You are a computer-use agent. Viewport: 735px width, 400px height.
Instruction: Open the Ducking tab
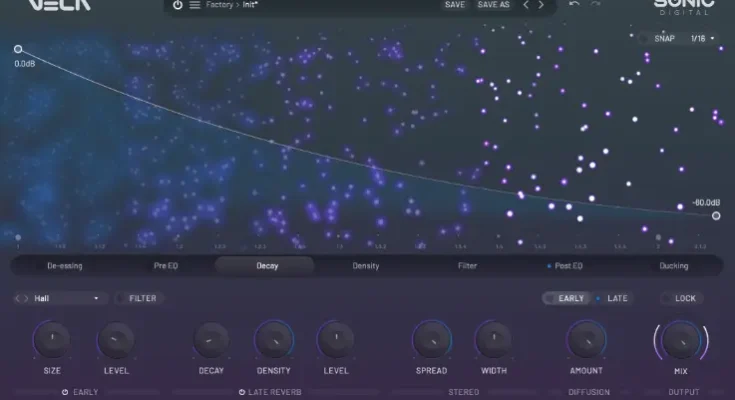tap(674, 266)
